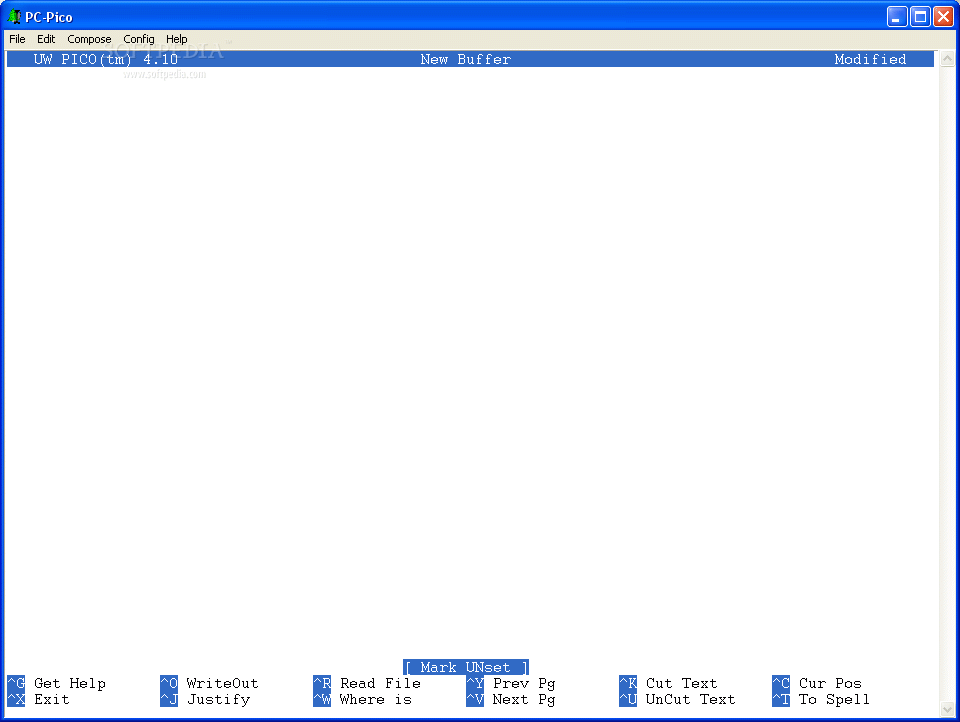Click the New Buffer title text
The height and width of the screenshot is (722, 960).
(x=465, y=59)
